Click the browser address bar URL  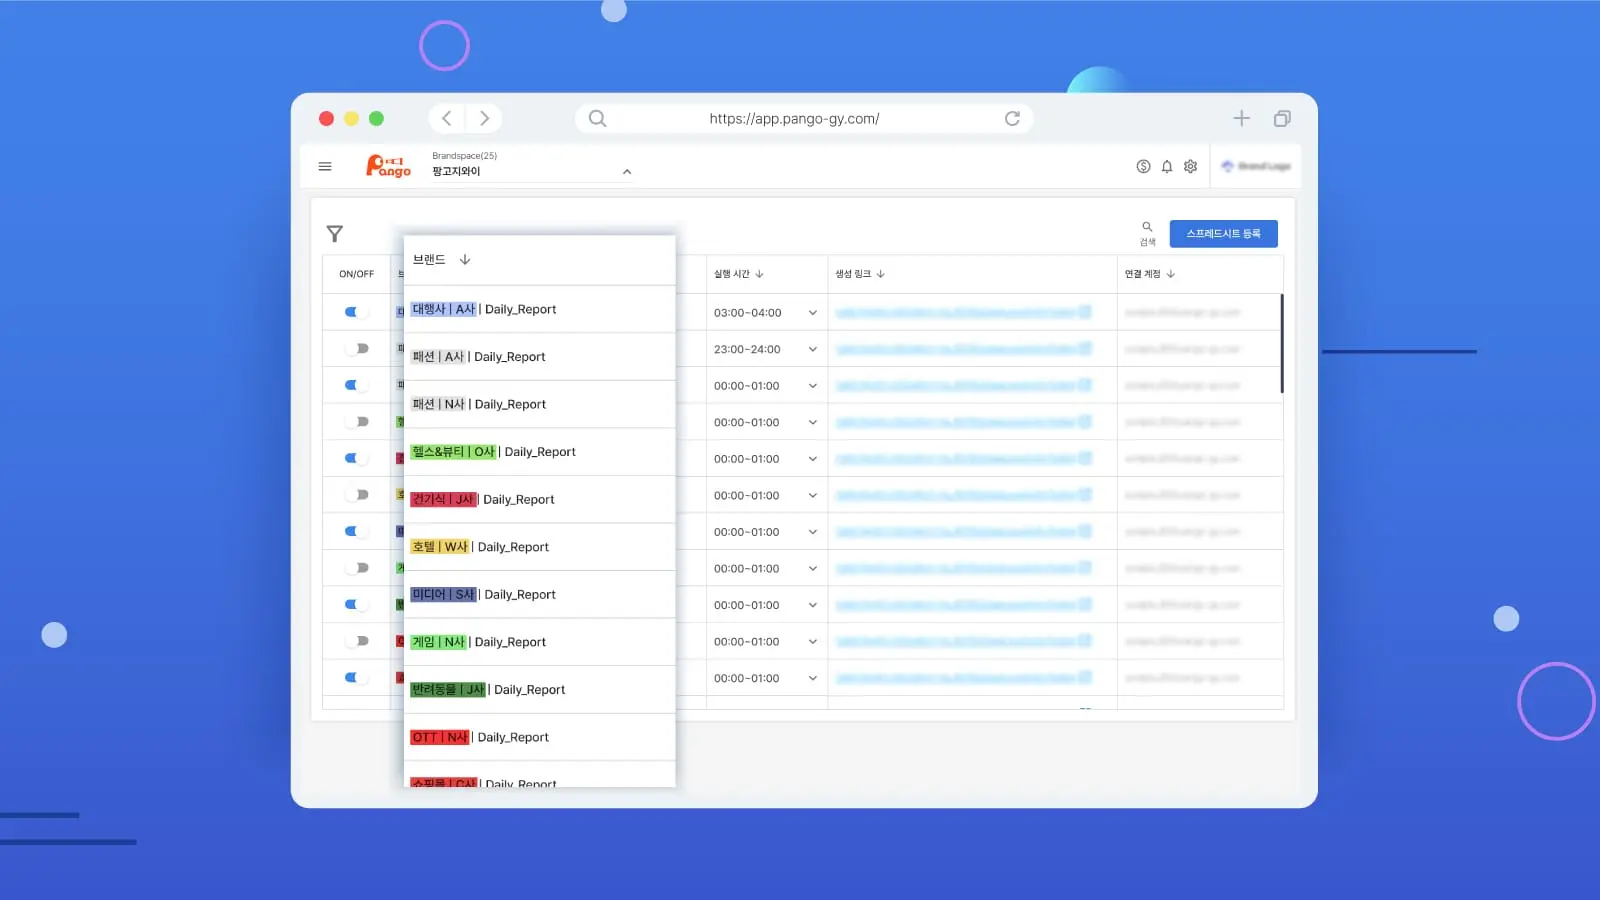click(x=794, y=119)
